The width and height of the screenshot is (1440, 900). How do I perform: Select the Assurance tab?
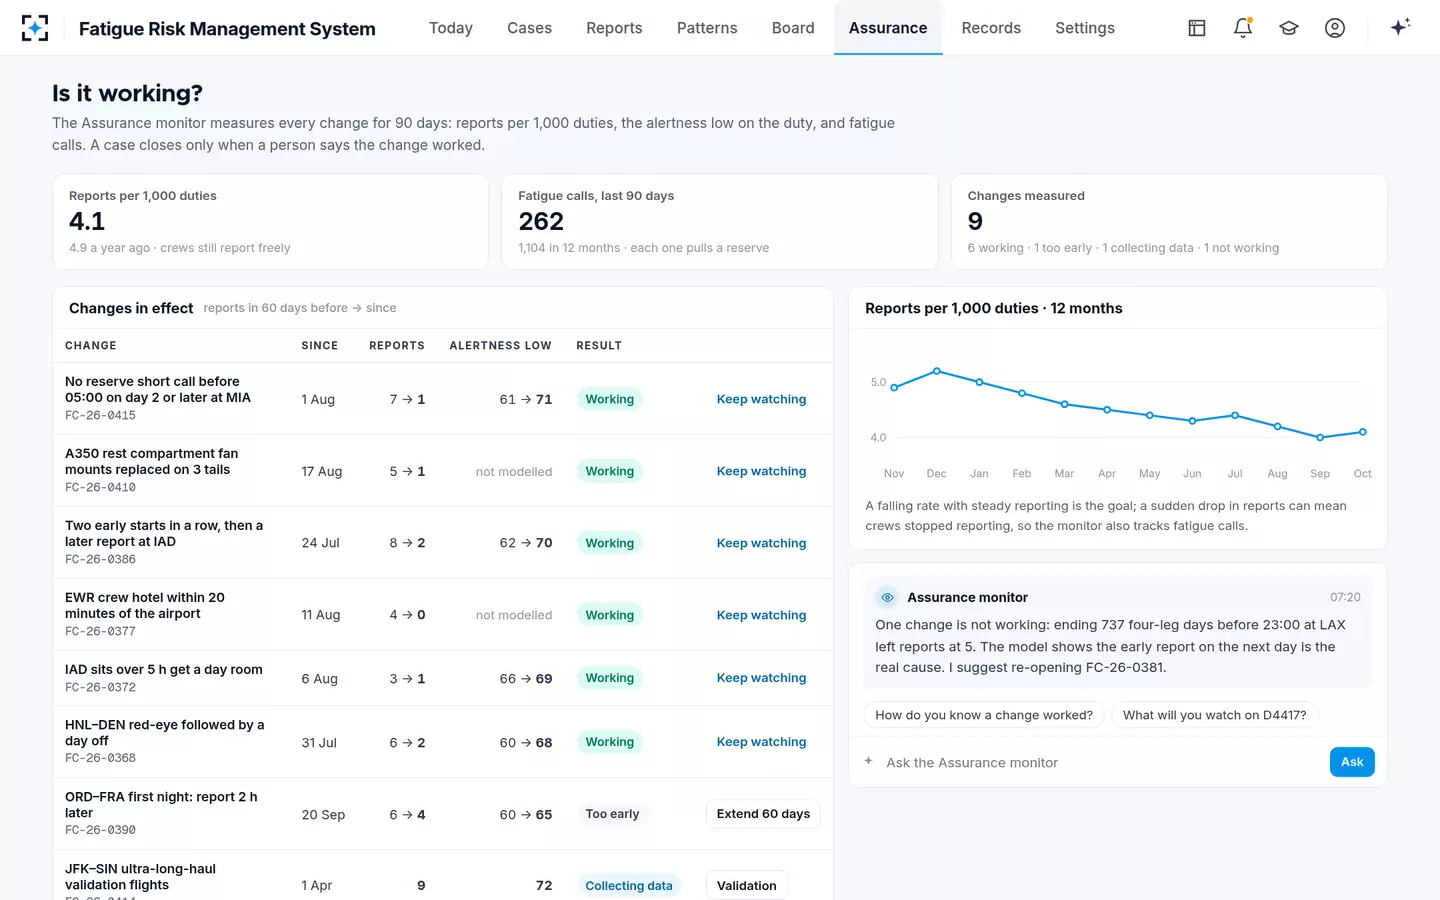point(888,28)
